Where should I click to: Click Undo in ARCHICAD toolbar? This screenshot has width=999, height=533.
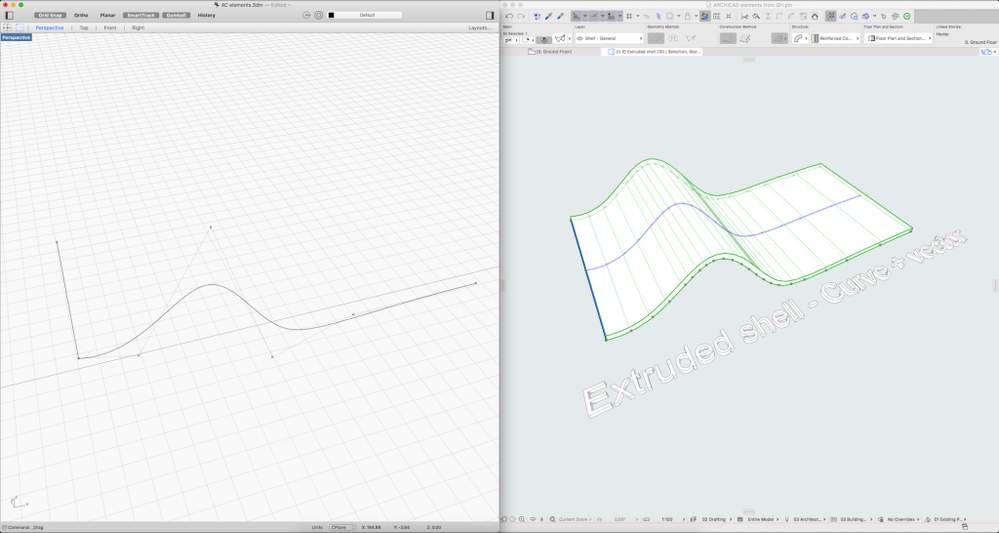[509, 17]
